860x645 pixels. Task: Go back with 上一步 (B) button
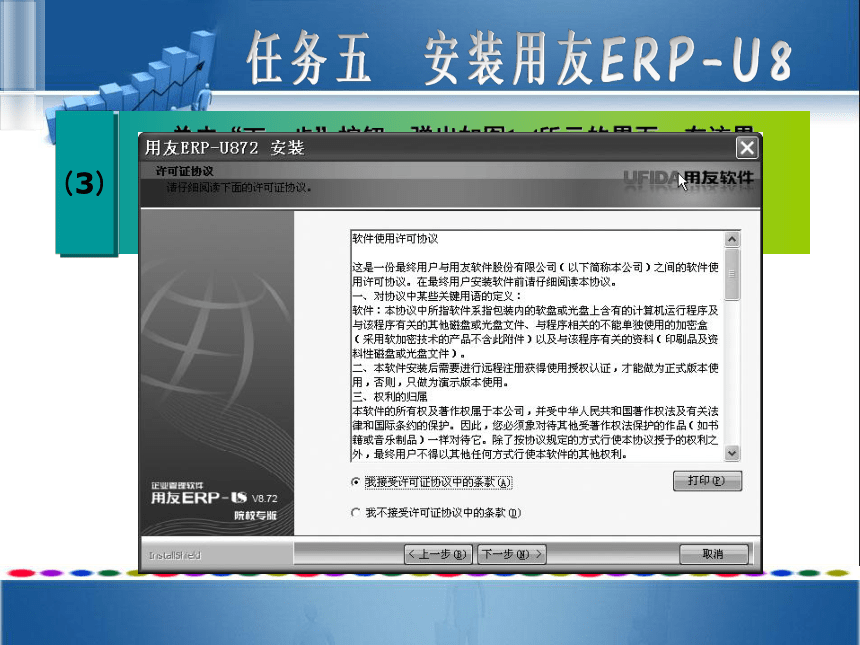439,555
